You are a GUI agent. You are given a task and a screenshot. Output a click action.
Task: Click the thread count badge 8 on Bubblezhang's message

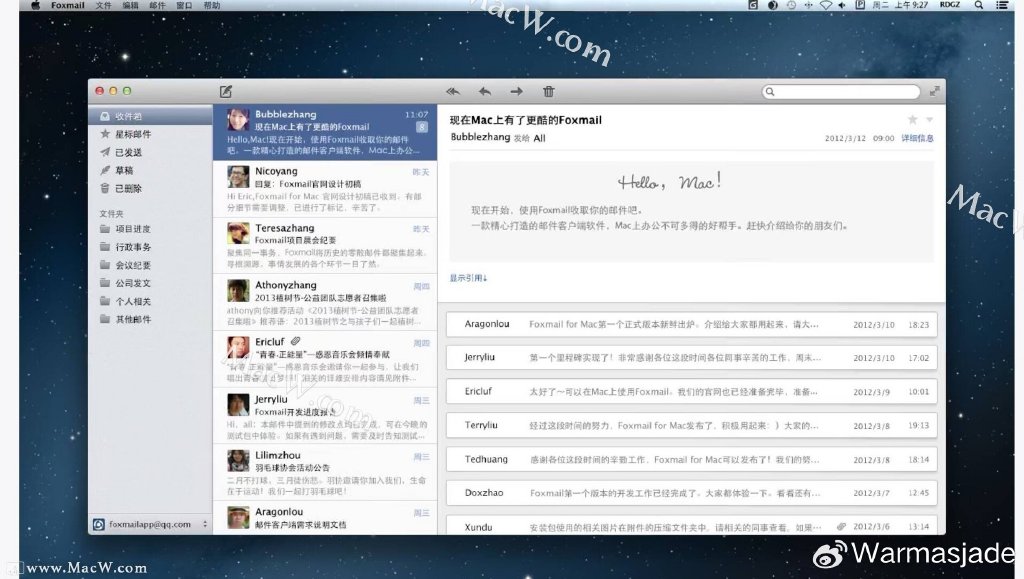[x=422, y=127]
